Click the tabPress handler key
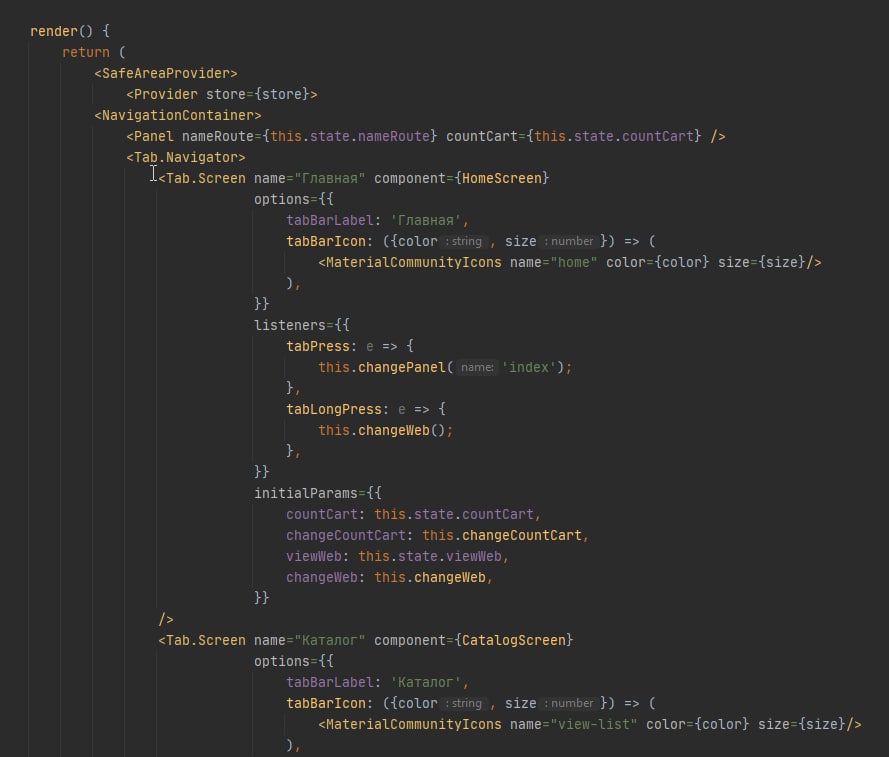 point(318,346)
